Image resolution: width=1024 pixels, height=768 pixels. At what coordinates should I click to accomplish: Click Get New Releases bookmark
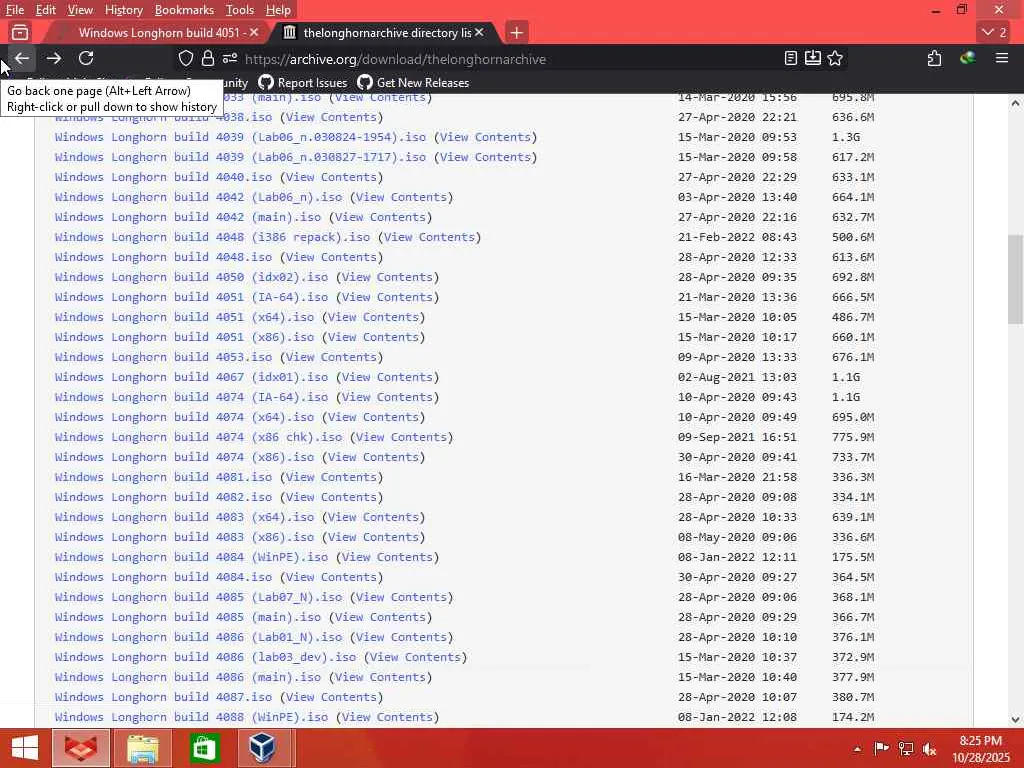tap(413, 83)
